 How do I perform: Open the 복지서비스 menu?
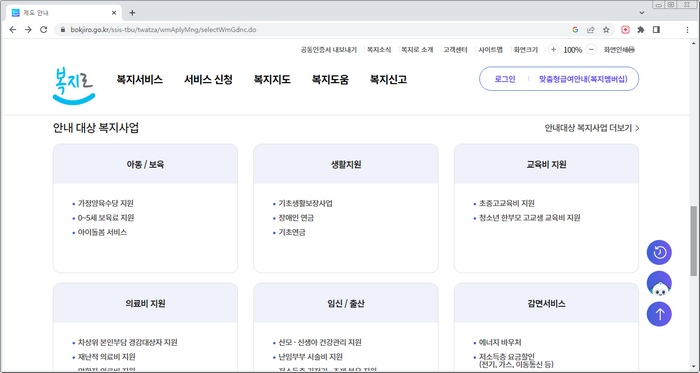pos(140,80)
